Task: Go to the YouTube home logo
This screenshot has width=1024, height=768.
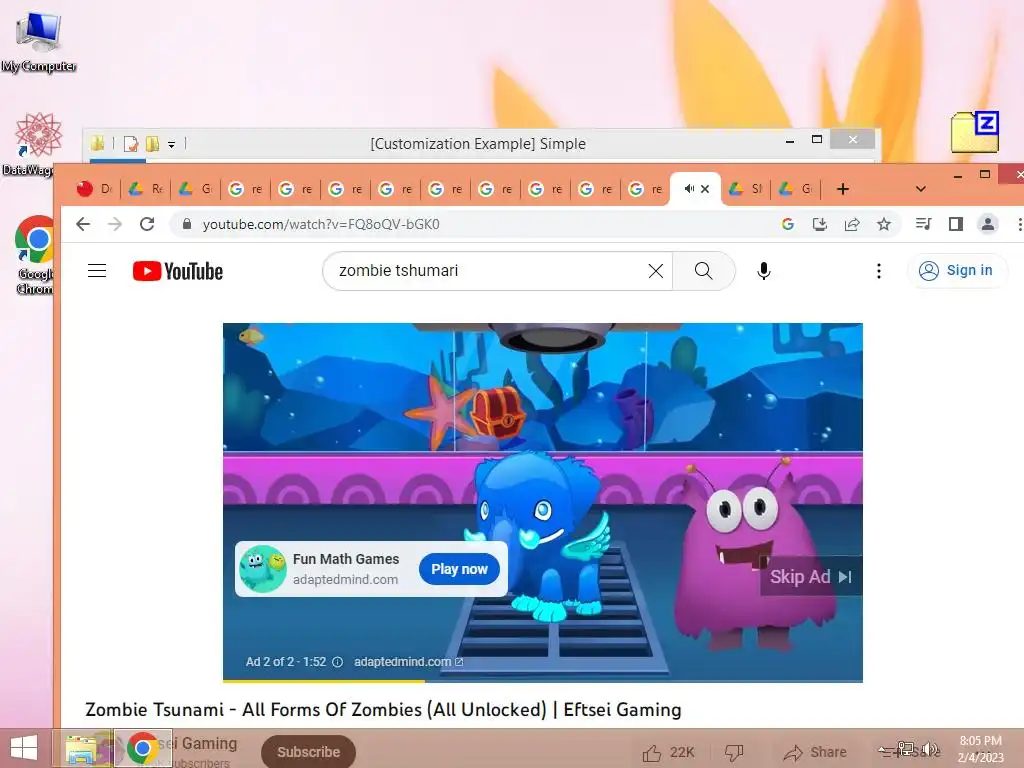Action: click(178, 271)
